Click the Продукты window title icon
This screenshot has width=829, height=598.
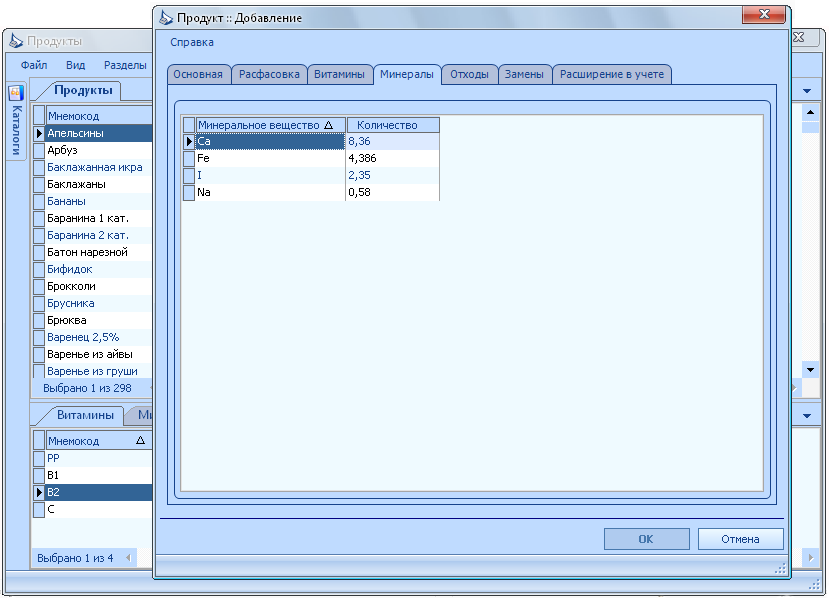click(x=16, y=41)
